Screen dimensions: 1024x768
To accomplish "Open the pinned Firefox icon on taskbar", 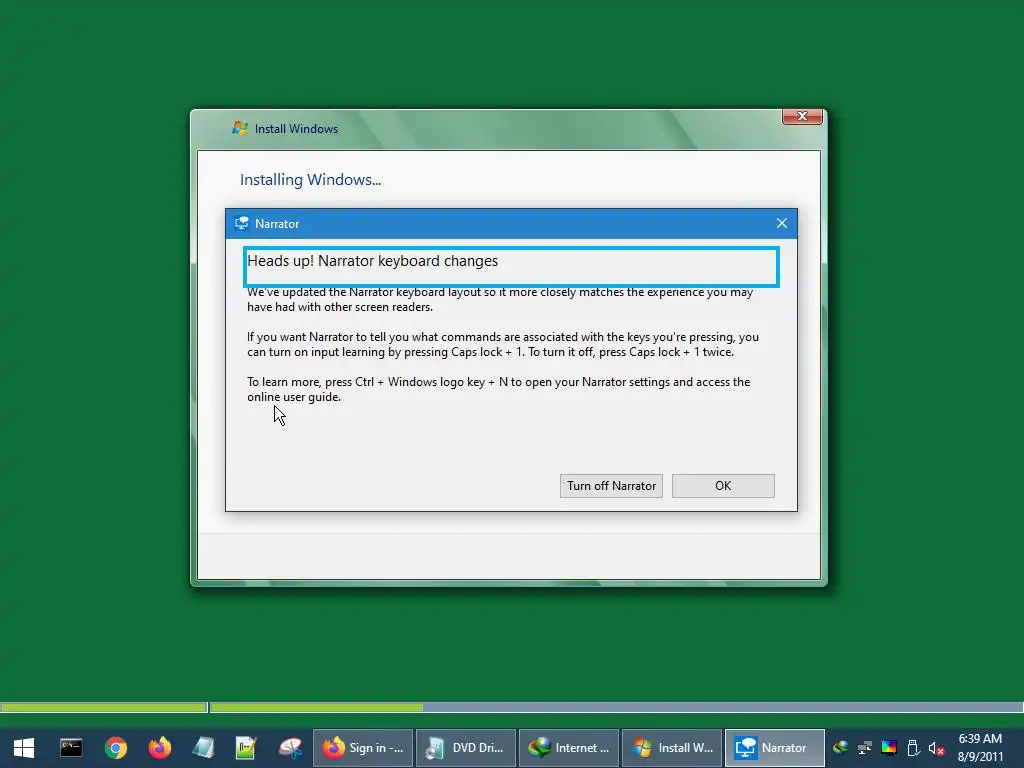I will pos(159,748).
